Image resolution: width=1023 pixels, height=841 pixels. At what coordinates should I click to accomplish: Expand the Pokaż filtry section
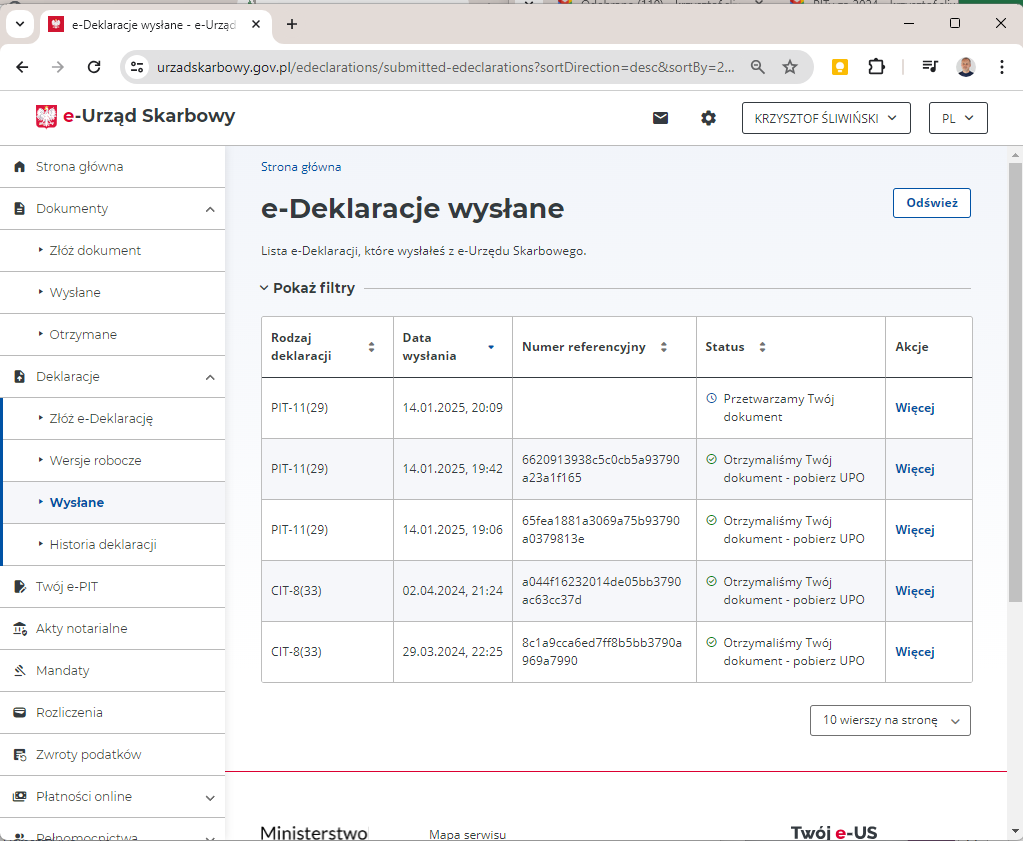click(x=308, y=288)
